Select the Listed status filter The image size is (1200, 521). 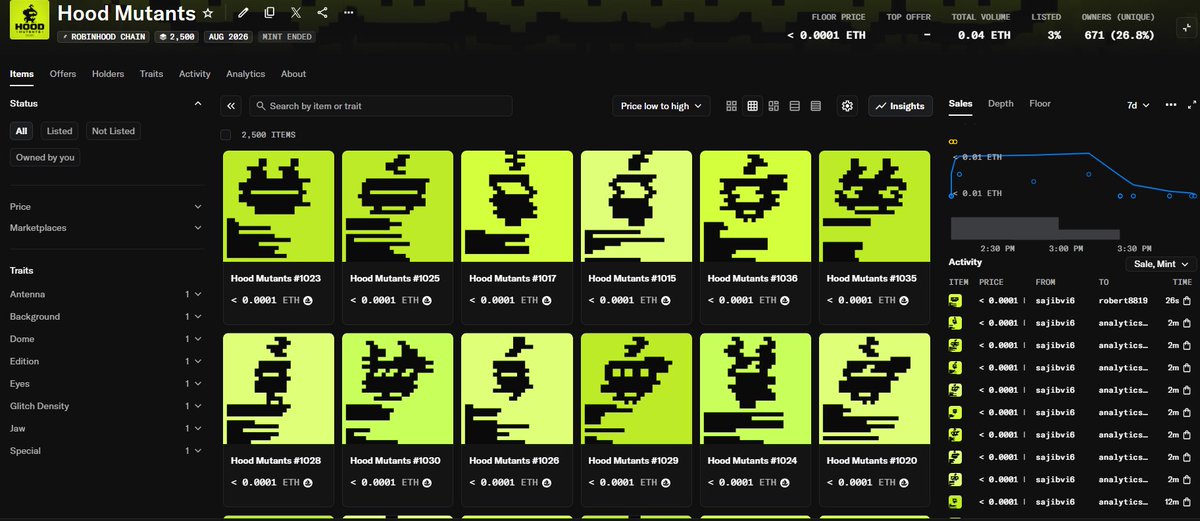click(x=60, y=131)
